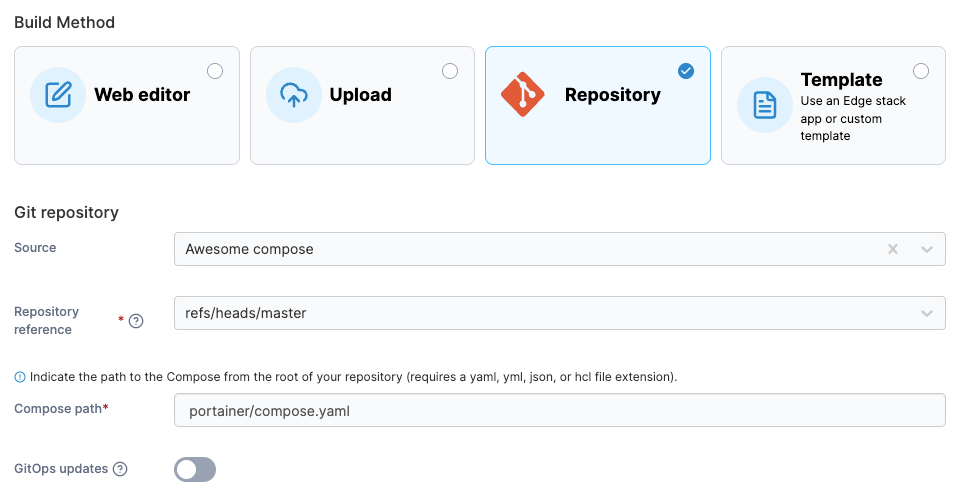Select the Upload radio button
Screen dimensions: 958x497
pyautogui.click(x=450, y=71)
